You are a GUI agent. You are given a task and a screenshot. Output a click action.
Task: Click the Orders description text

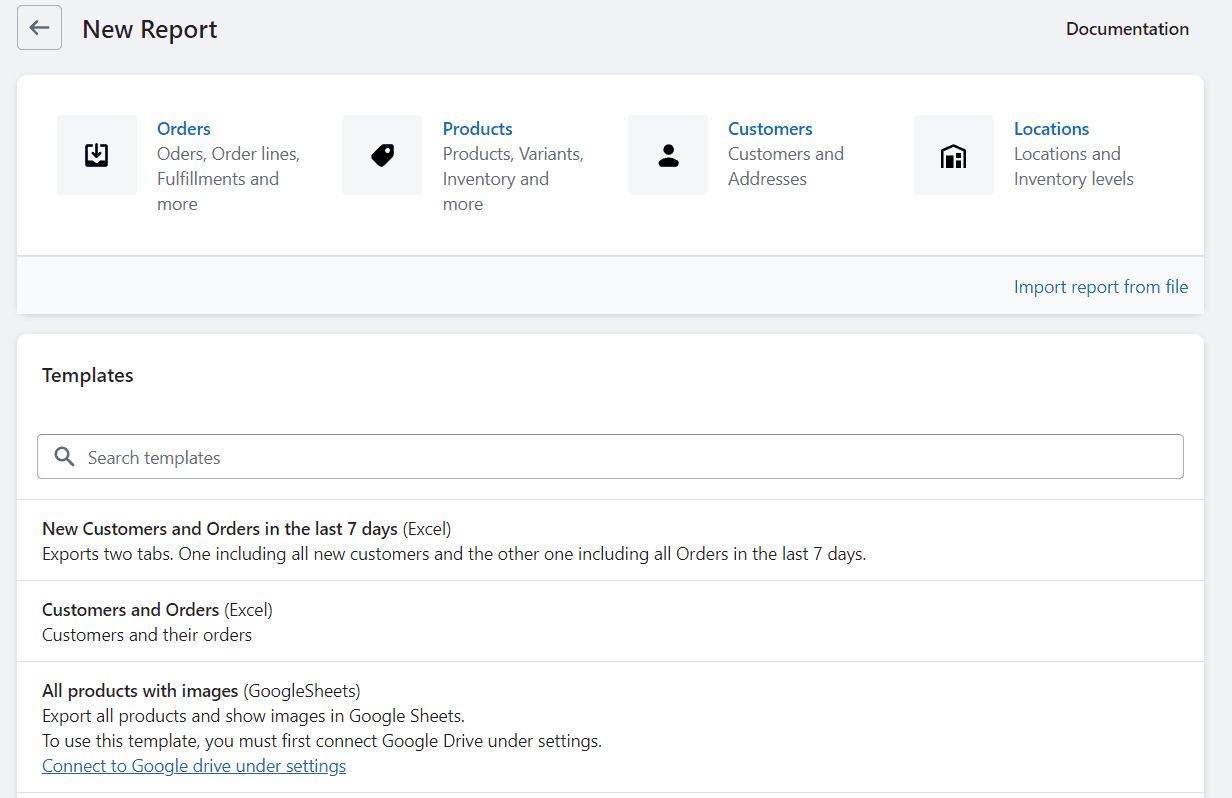[228, 179]
